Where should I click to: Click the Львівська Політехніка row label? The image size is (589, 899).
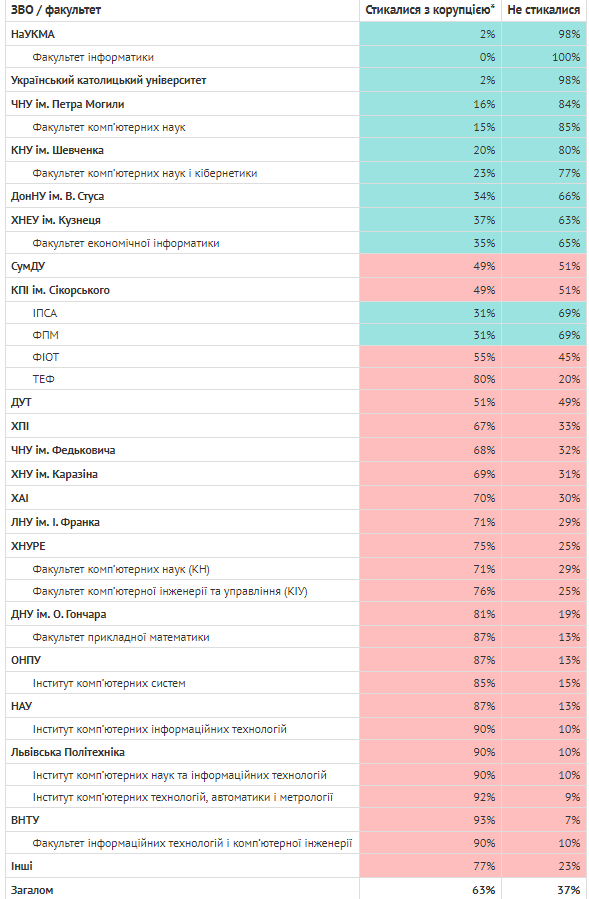tap(68, 752)
